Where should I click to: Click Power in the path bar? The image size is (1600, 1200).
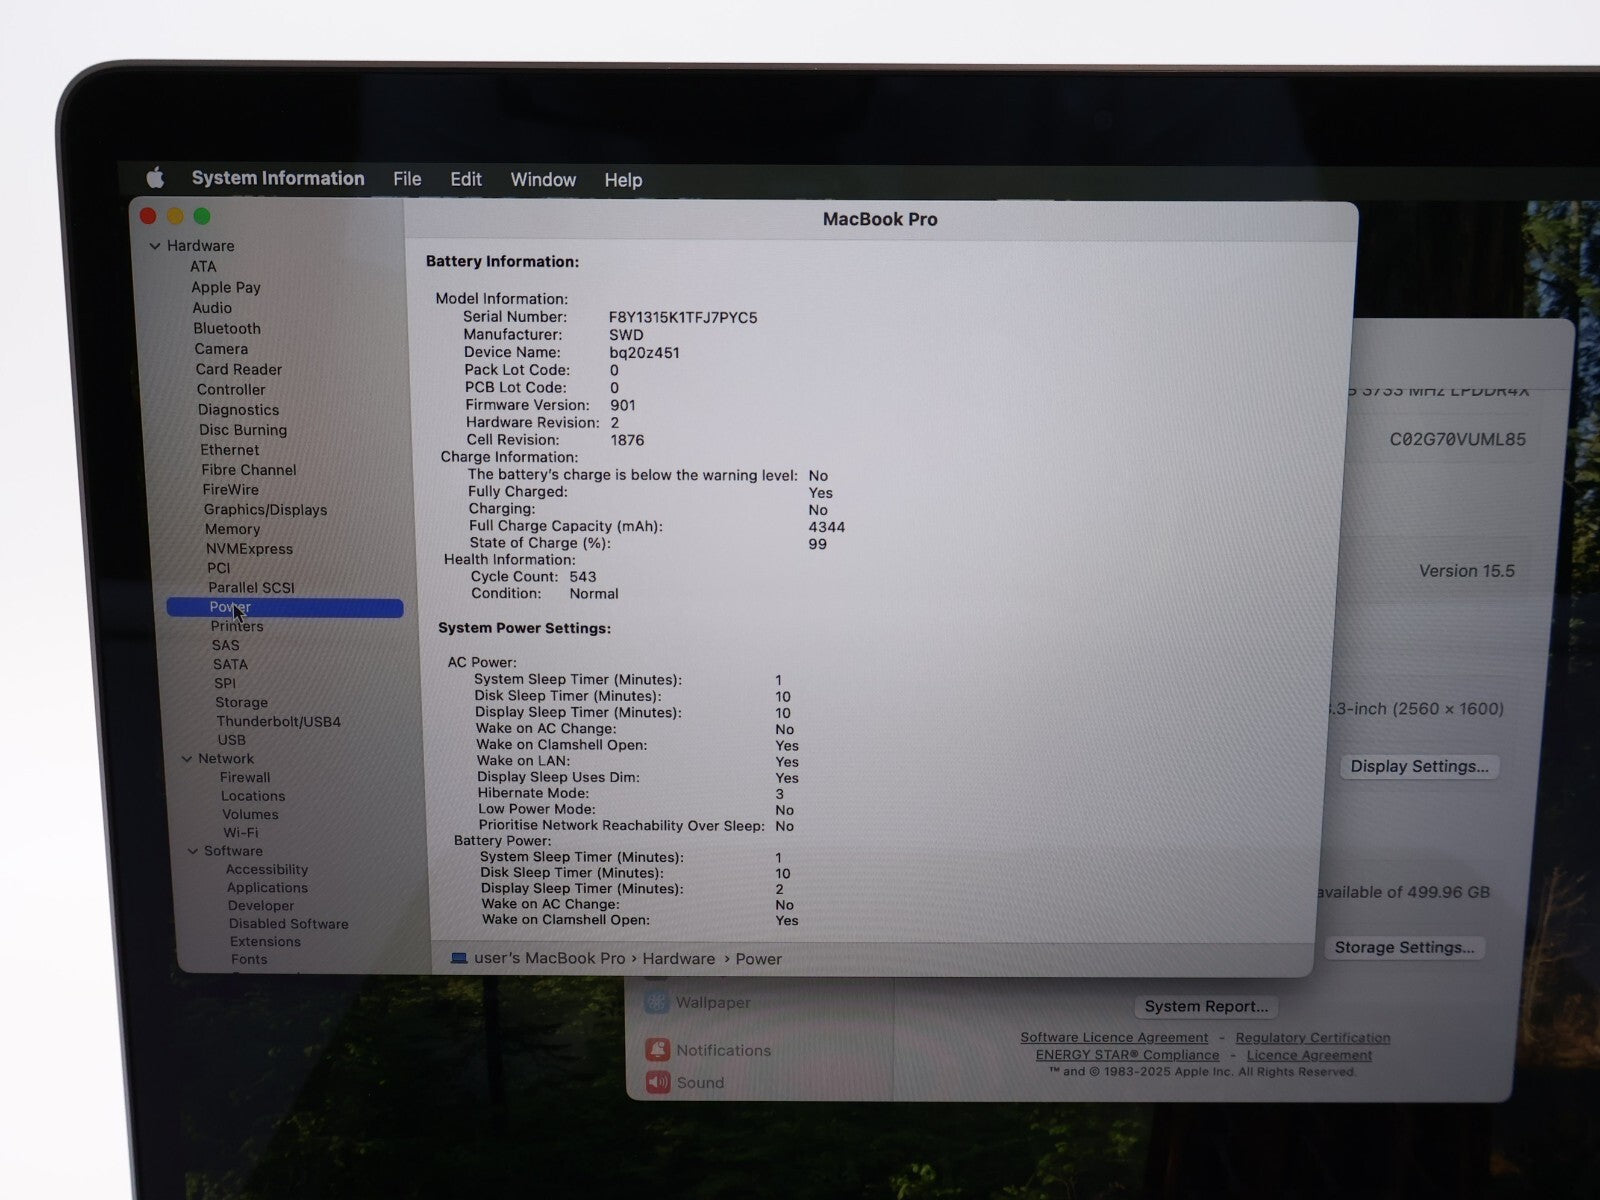click(x=759, y=959)
